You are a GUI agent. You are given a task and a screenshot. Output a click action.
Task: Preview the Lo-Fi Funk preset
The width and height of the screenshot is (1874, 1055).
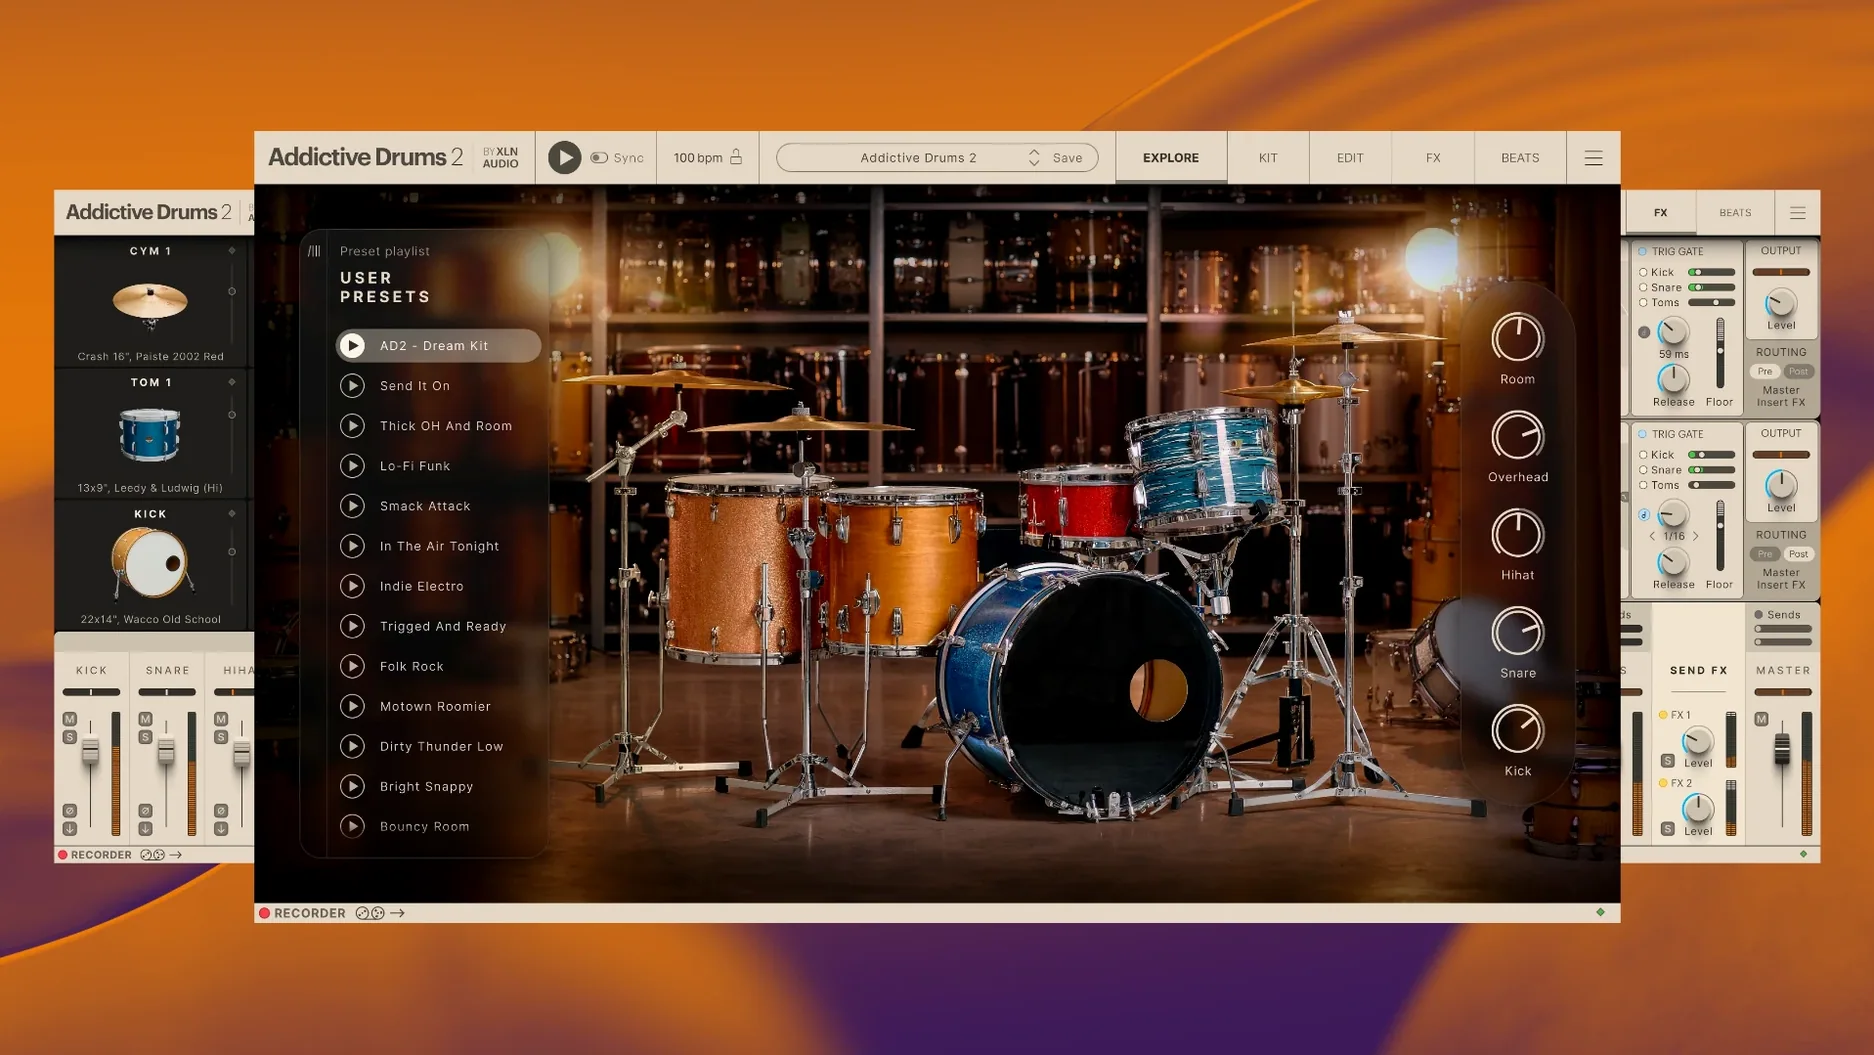[352, 466]
